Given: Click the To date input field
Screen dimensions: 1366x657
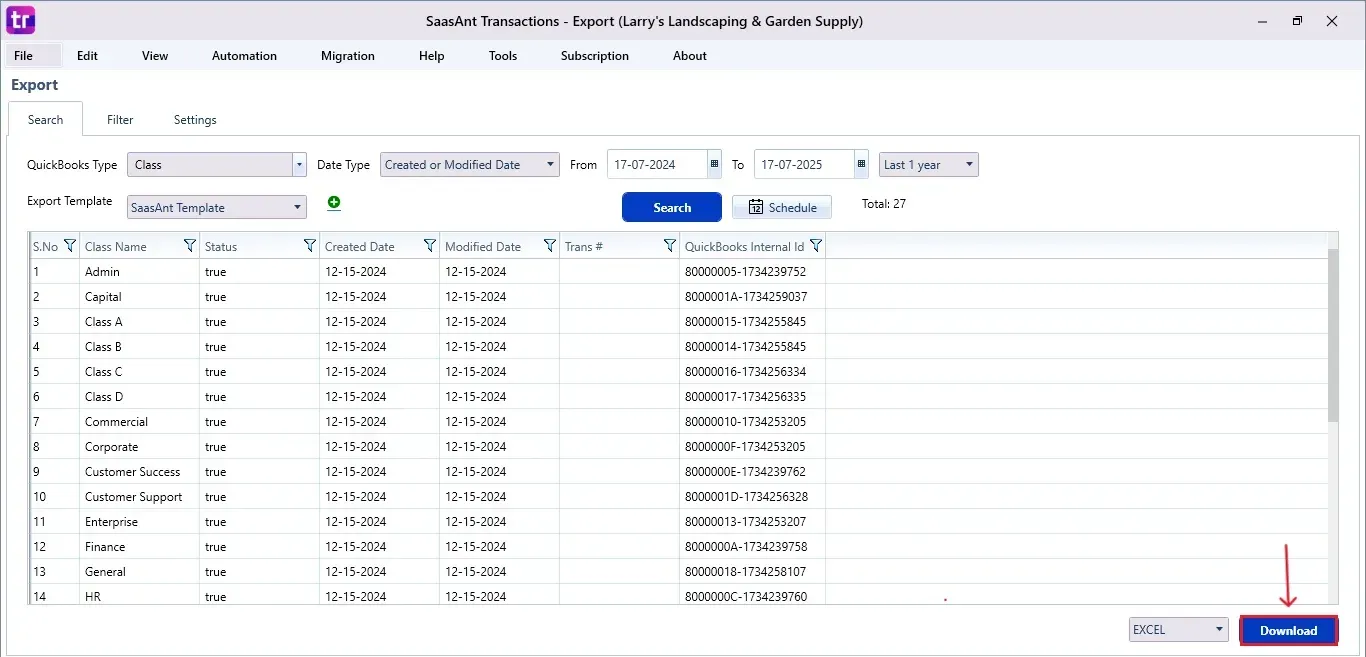Looking at the screenshot, I should click(804, 164).
